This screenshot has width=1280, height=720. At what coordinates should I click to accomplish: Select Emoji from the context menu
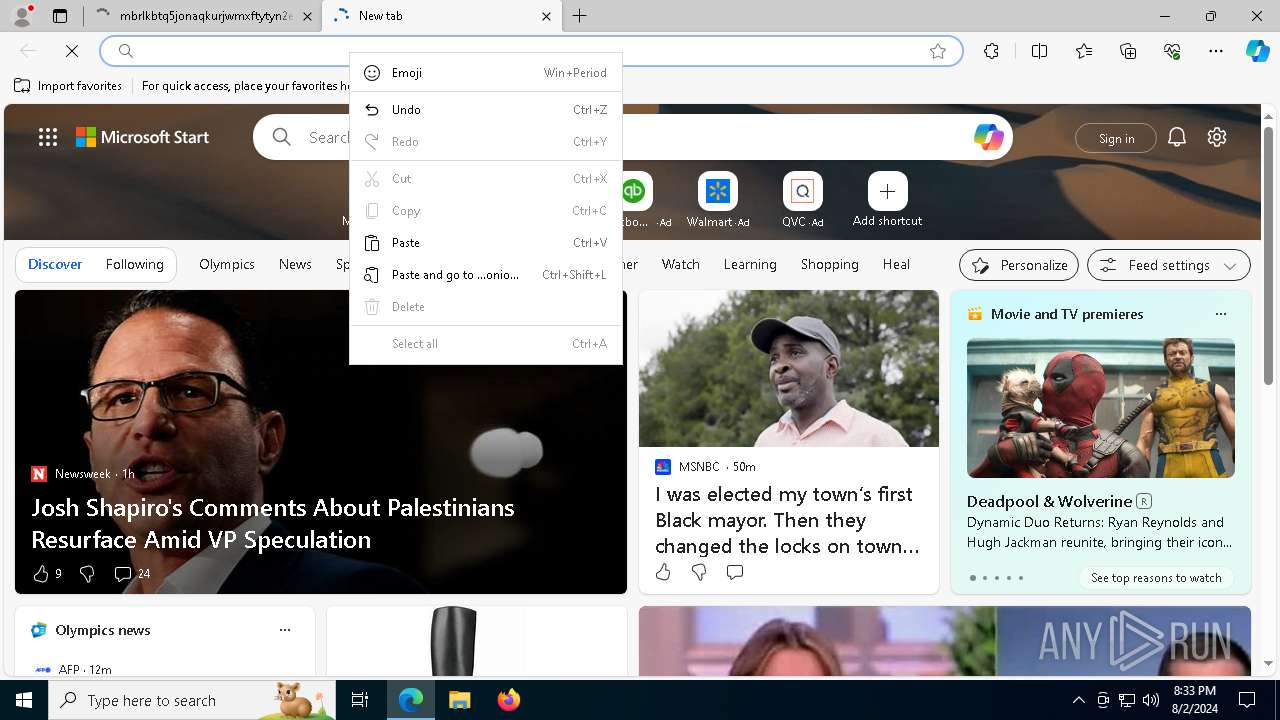(x=486, y=73)
